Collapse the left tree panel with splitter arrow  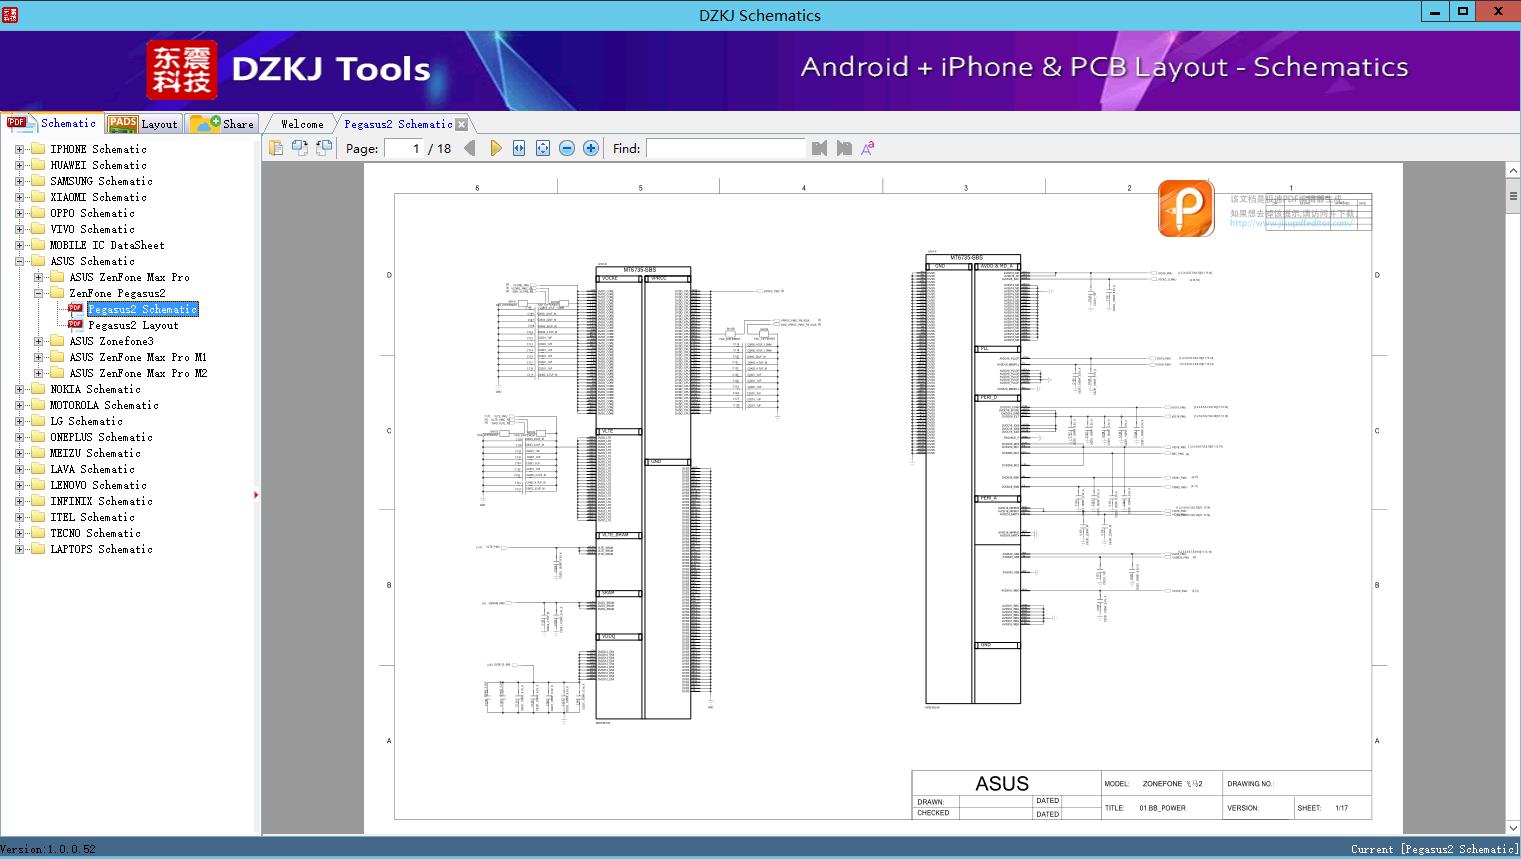(257, 495)
